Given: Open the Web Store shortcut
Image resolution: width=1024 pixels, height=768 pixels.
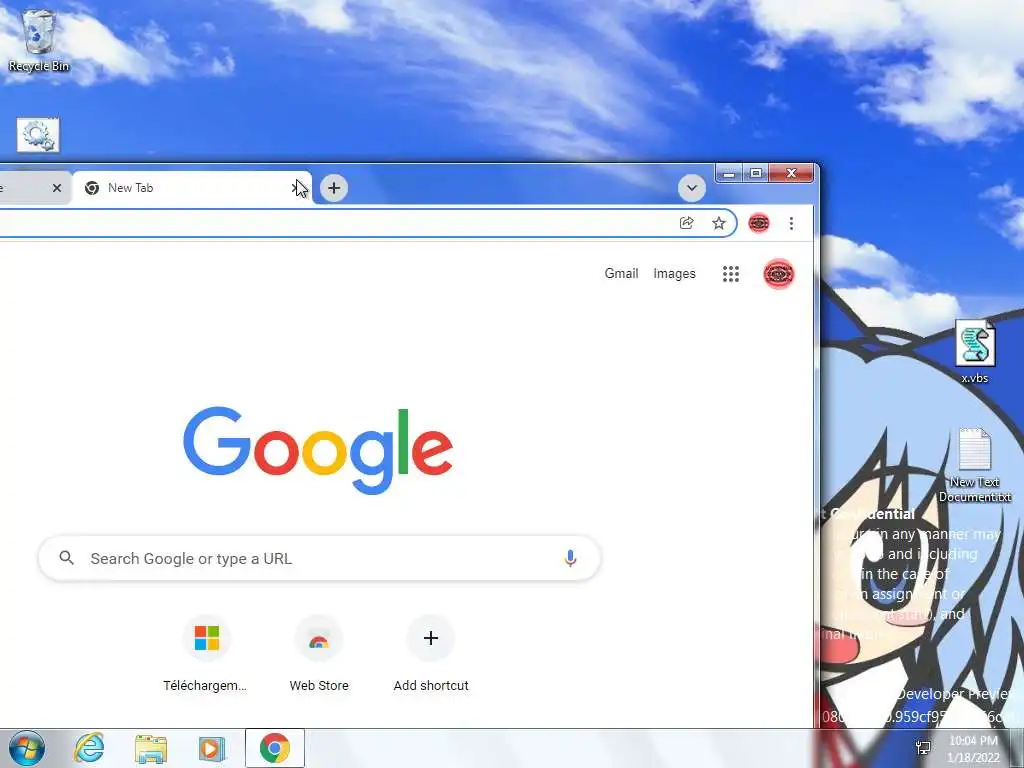Looking at the screenshot, I should 319,654.
